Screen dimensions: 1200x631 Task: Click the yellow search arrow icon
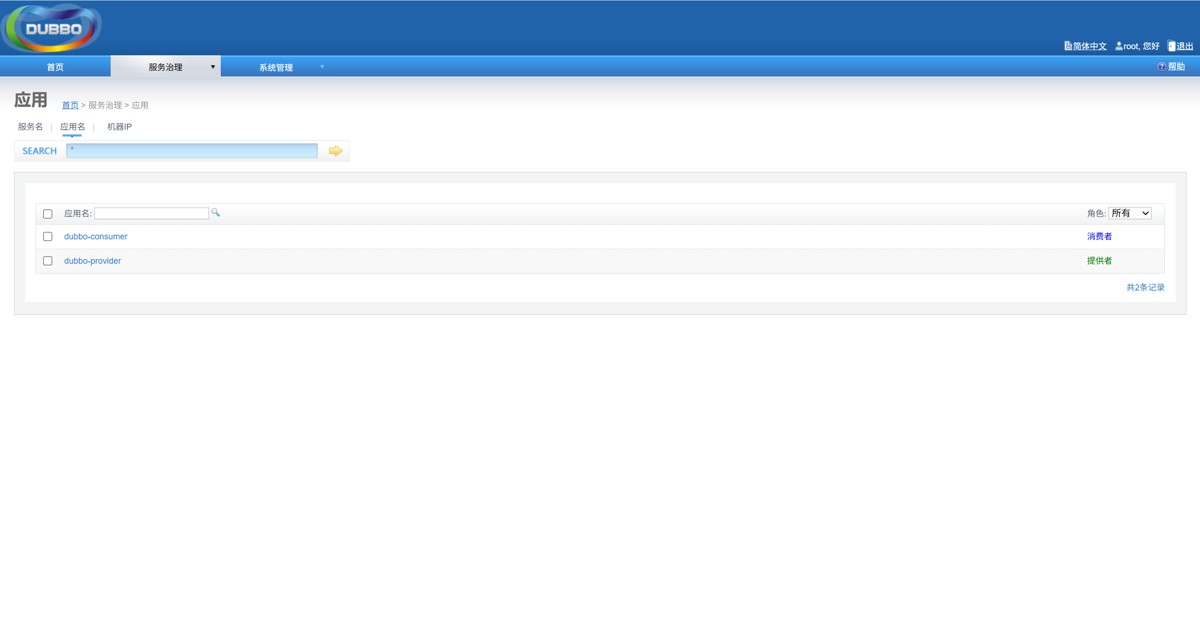tap(335, 151)
